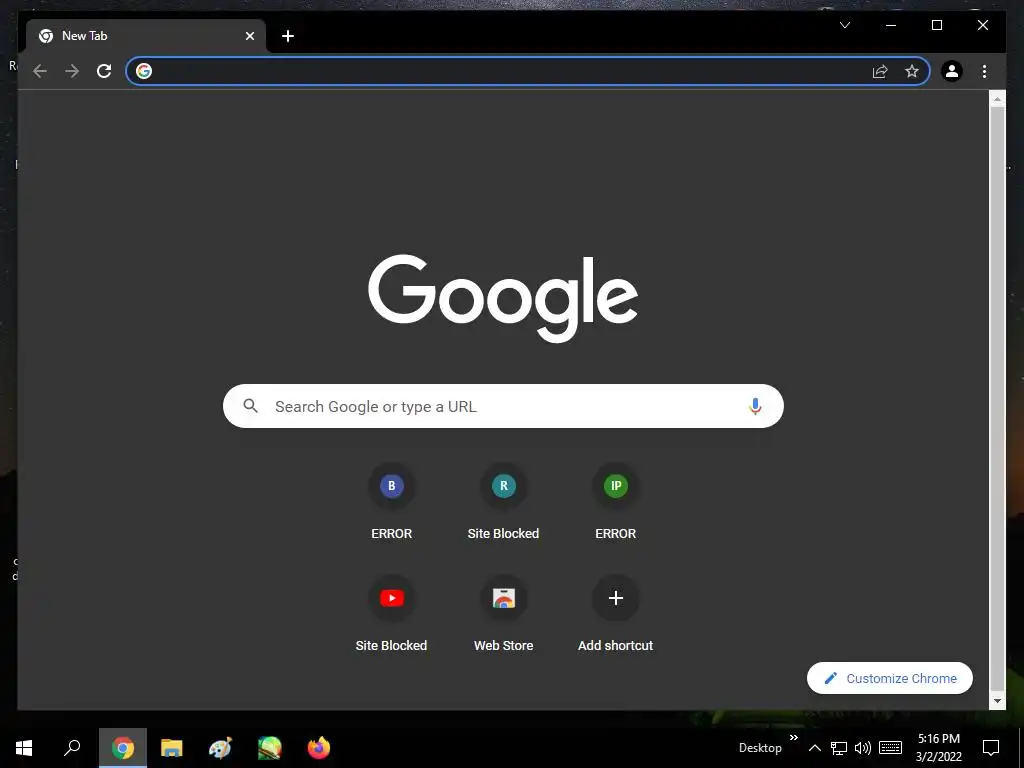Click the magnifier icon in search box
This screenshot has height=768, width=1024.
(x=250, y=406)
